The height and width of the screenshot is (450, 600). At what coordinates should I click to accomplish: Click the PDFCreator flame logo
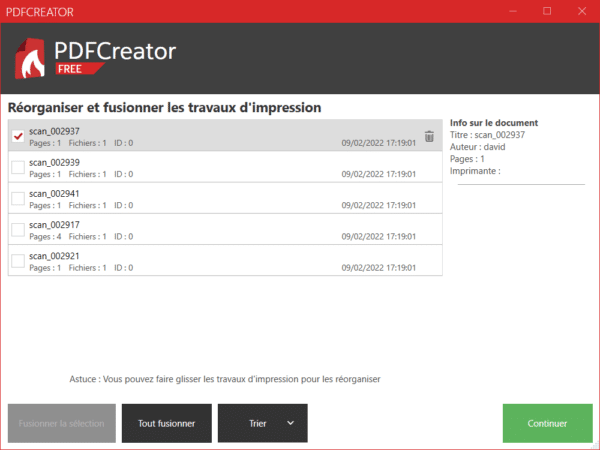[x=29, y=59]
